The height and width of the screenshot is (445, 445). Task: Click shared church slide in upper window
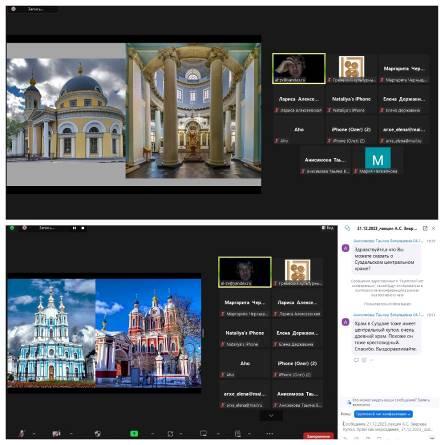[x=134, y=114]
